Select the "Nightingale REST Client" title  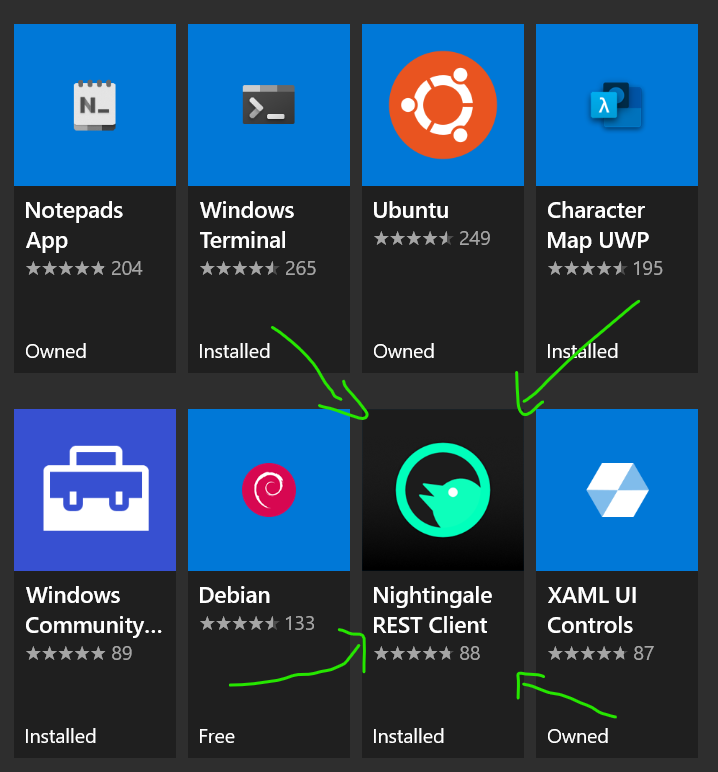(x=432, y=610)
